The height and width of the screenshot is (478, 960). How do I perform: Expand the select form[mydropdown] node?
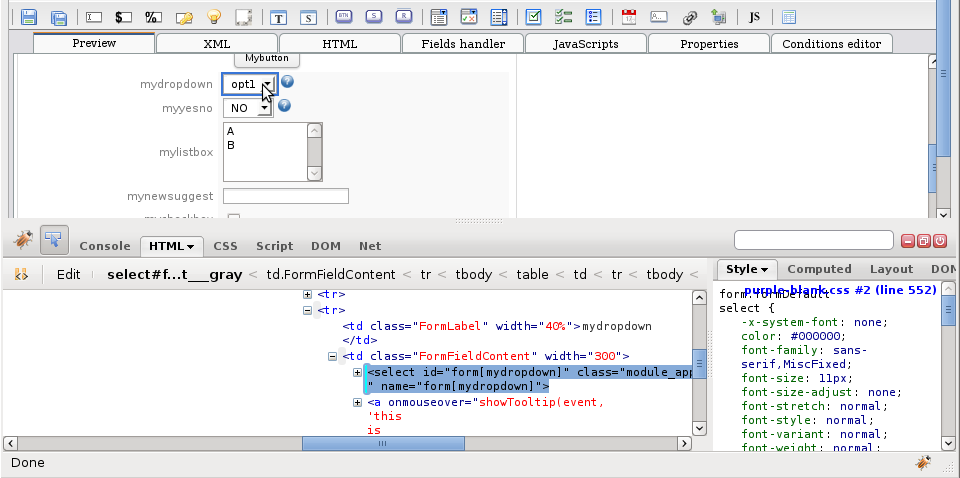coord(359,373)
